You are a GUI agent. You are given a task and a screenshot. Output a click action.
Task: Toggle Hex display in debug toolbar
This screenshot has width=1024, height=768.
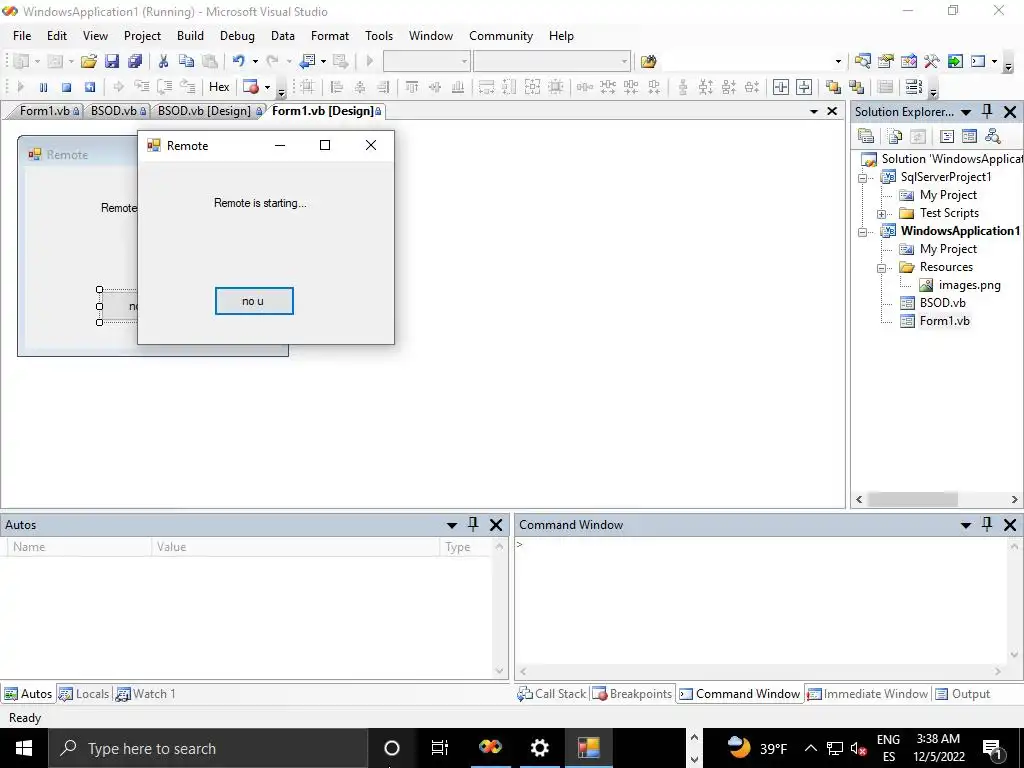(x=219, y=87)
